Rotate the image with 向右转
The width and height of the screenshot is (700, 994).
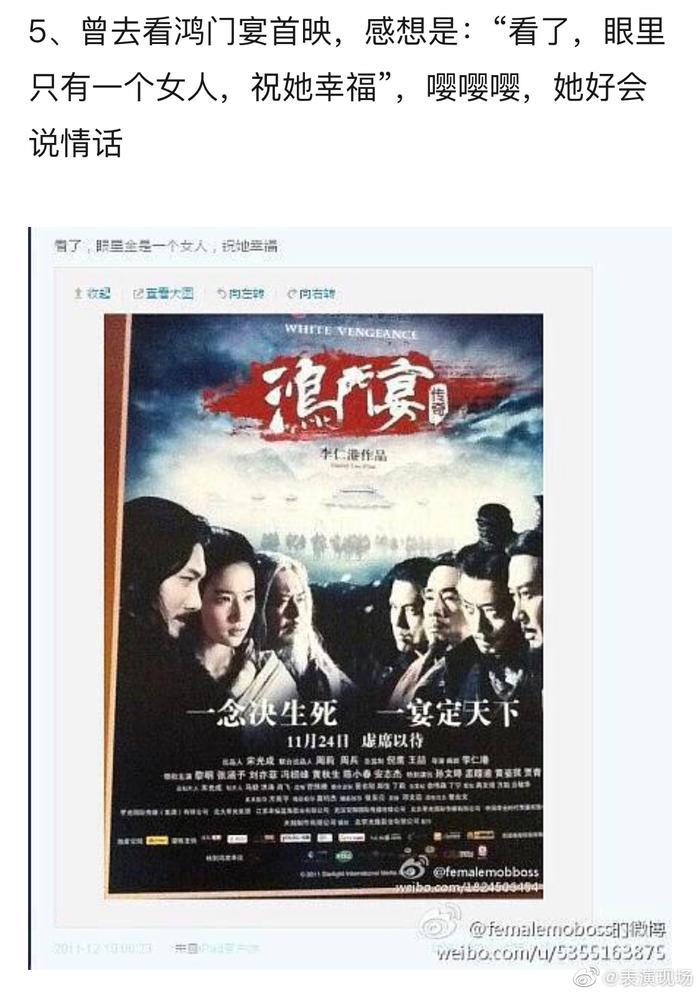[x=317, y=294]
